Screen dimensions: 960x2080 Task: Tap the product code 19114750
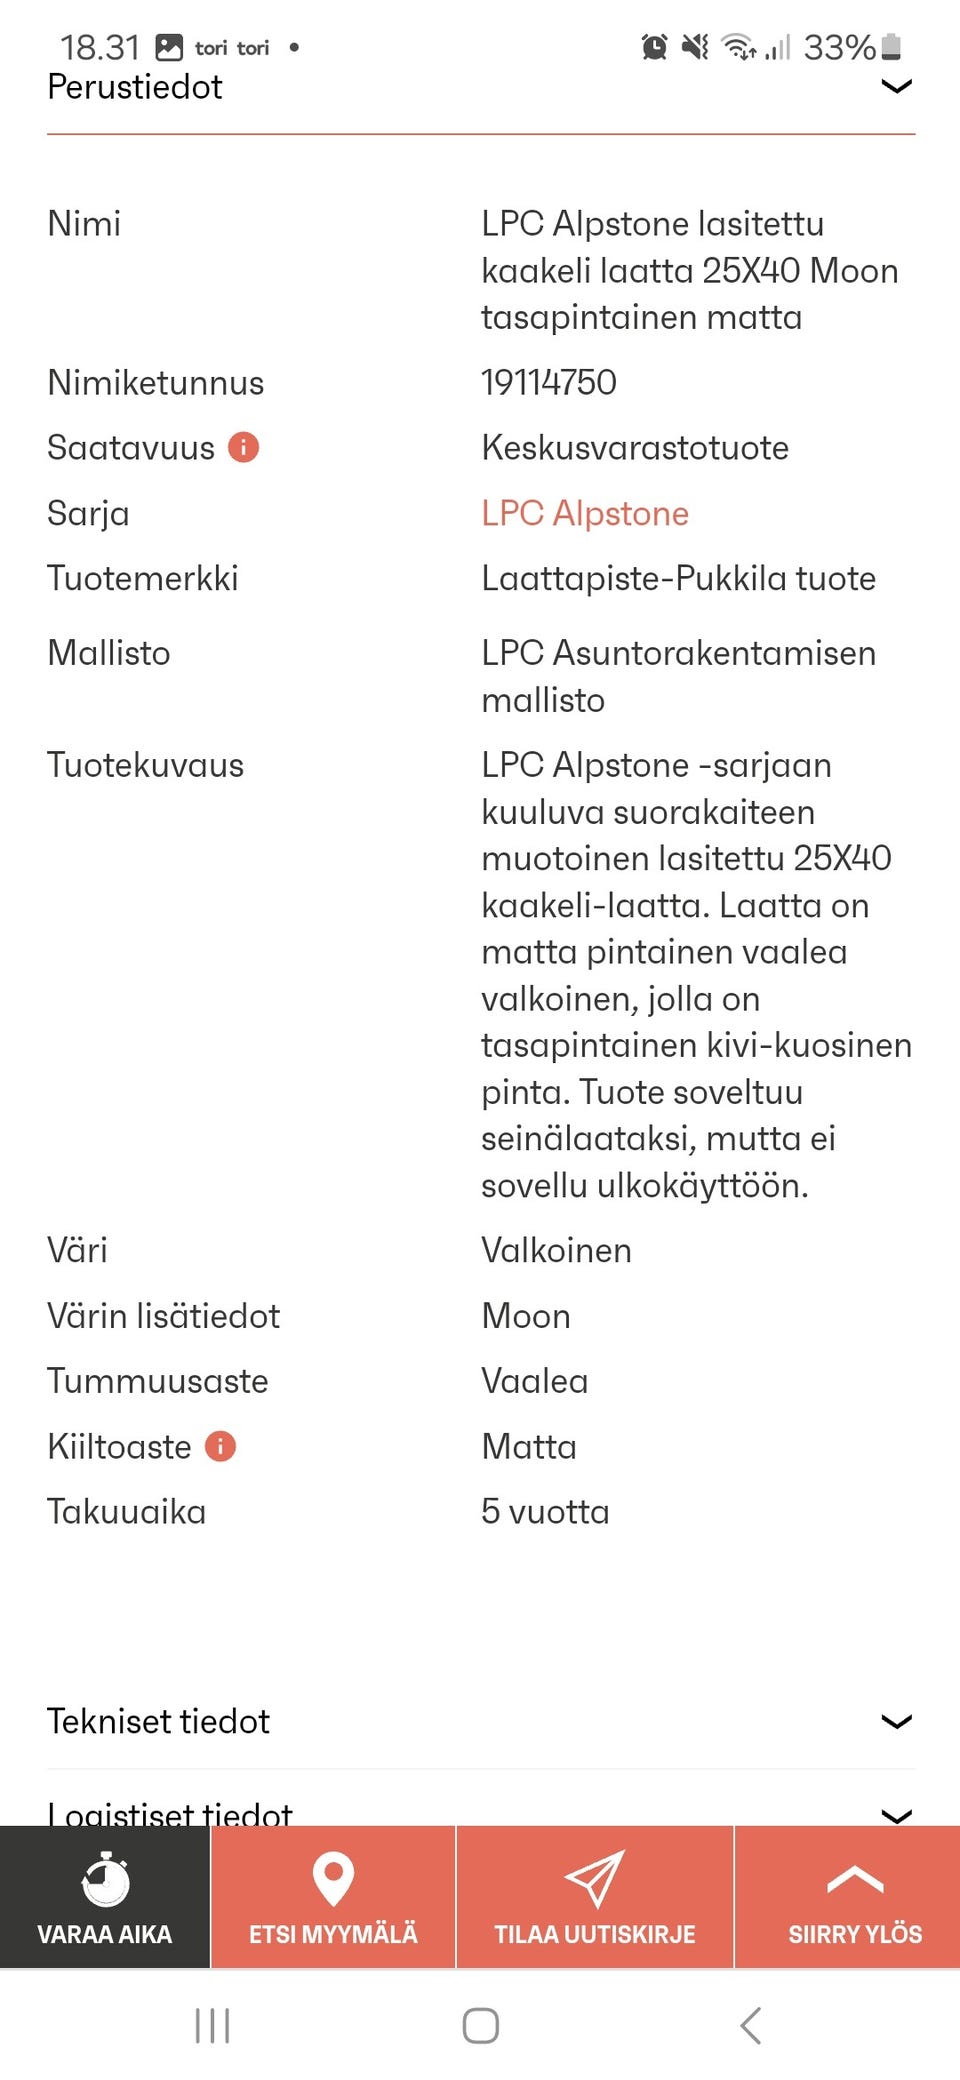coord(549,382)
